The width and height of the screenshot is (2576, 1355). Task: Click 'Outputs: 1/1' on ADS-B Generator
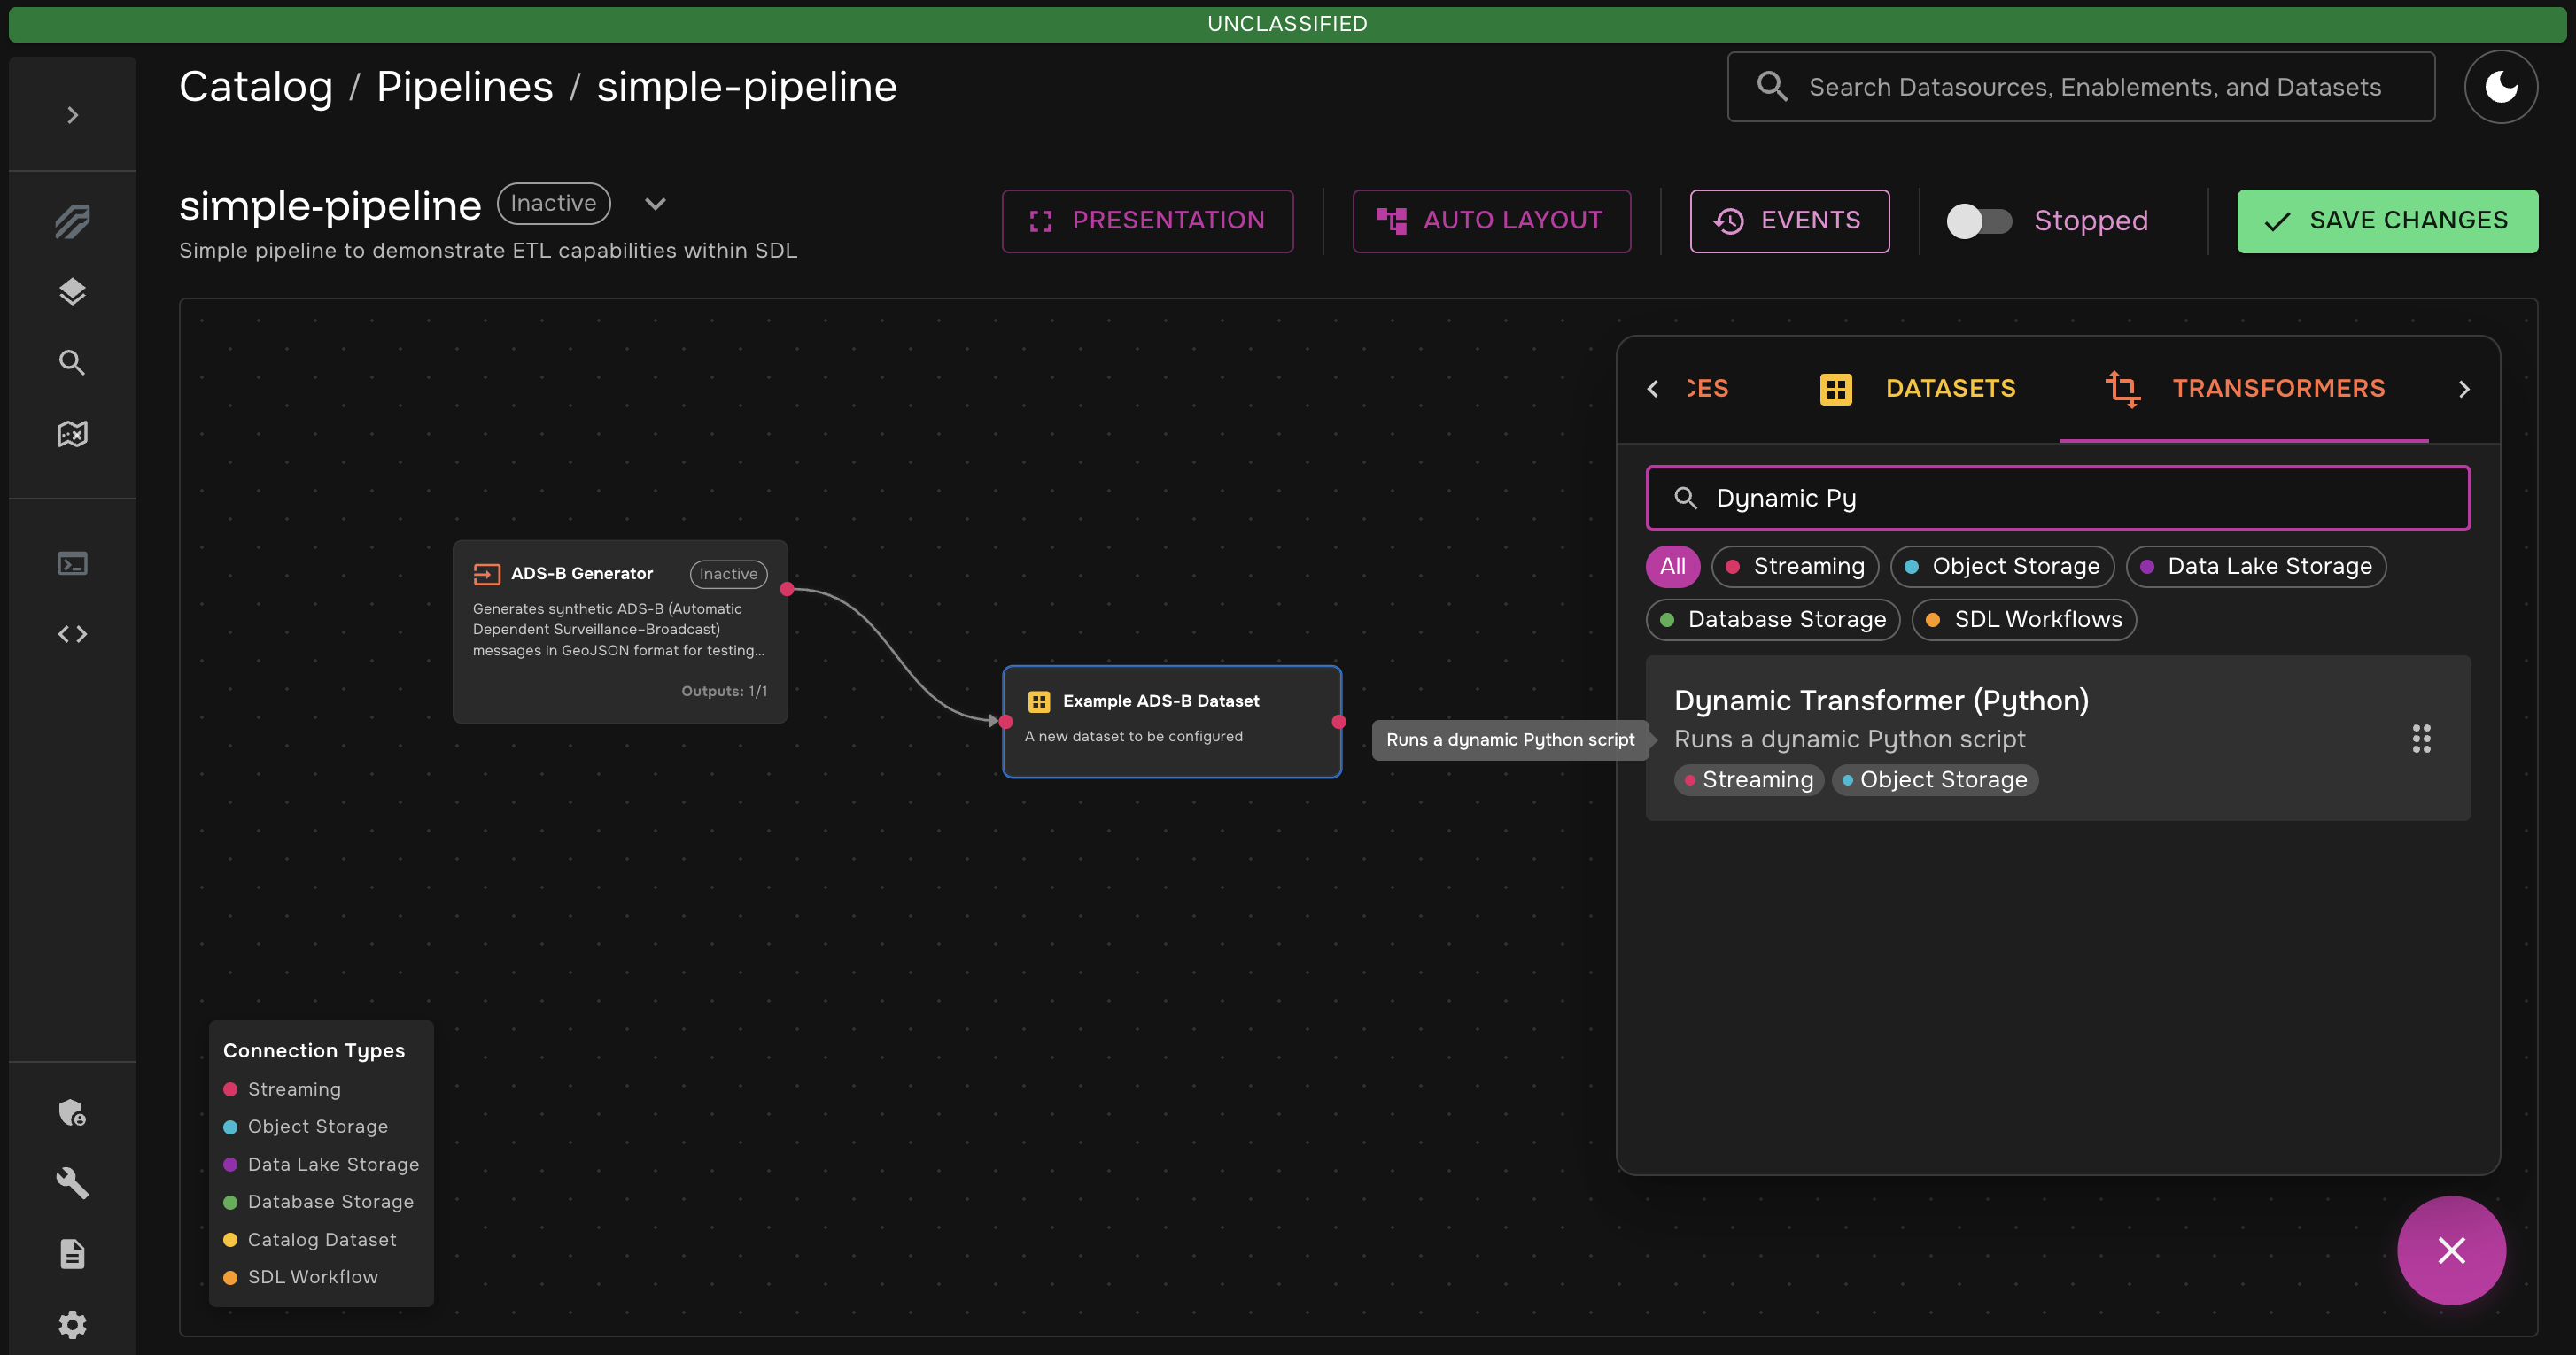(724, 692)
